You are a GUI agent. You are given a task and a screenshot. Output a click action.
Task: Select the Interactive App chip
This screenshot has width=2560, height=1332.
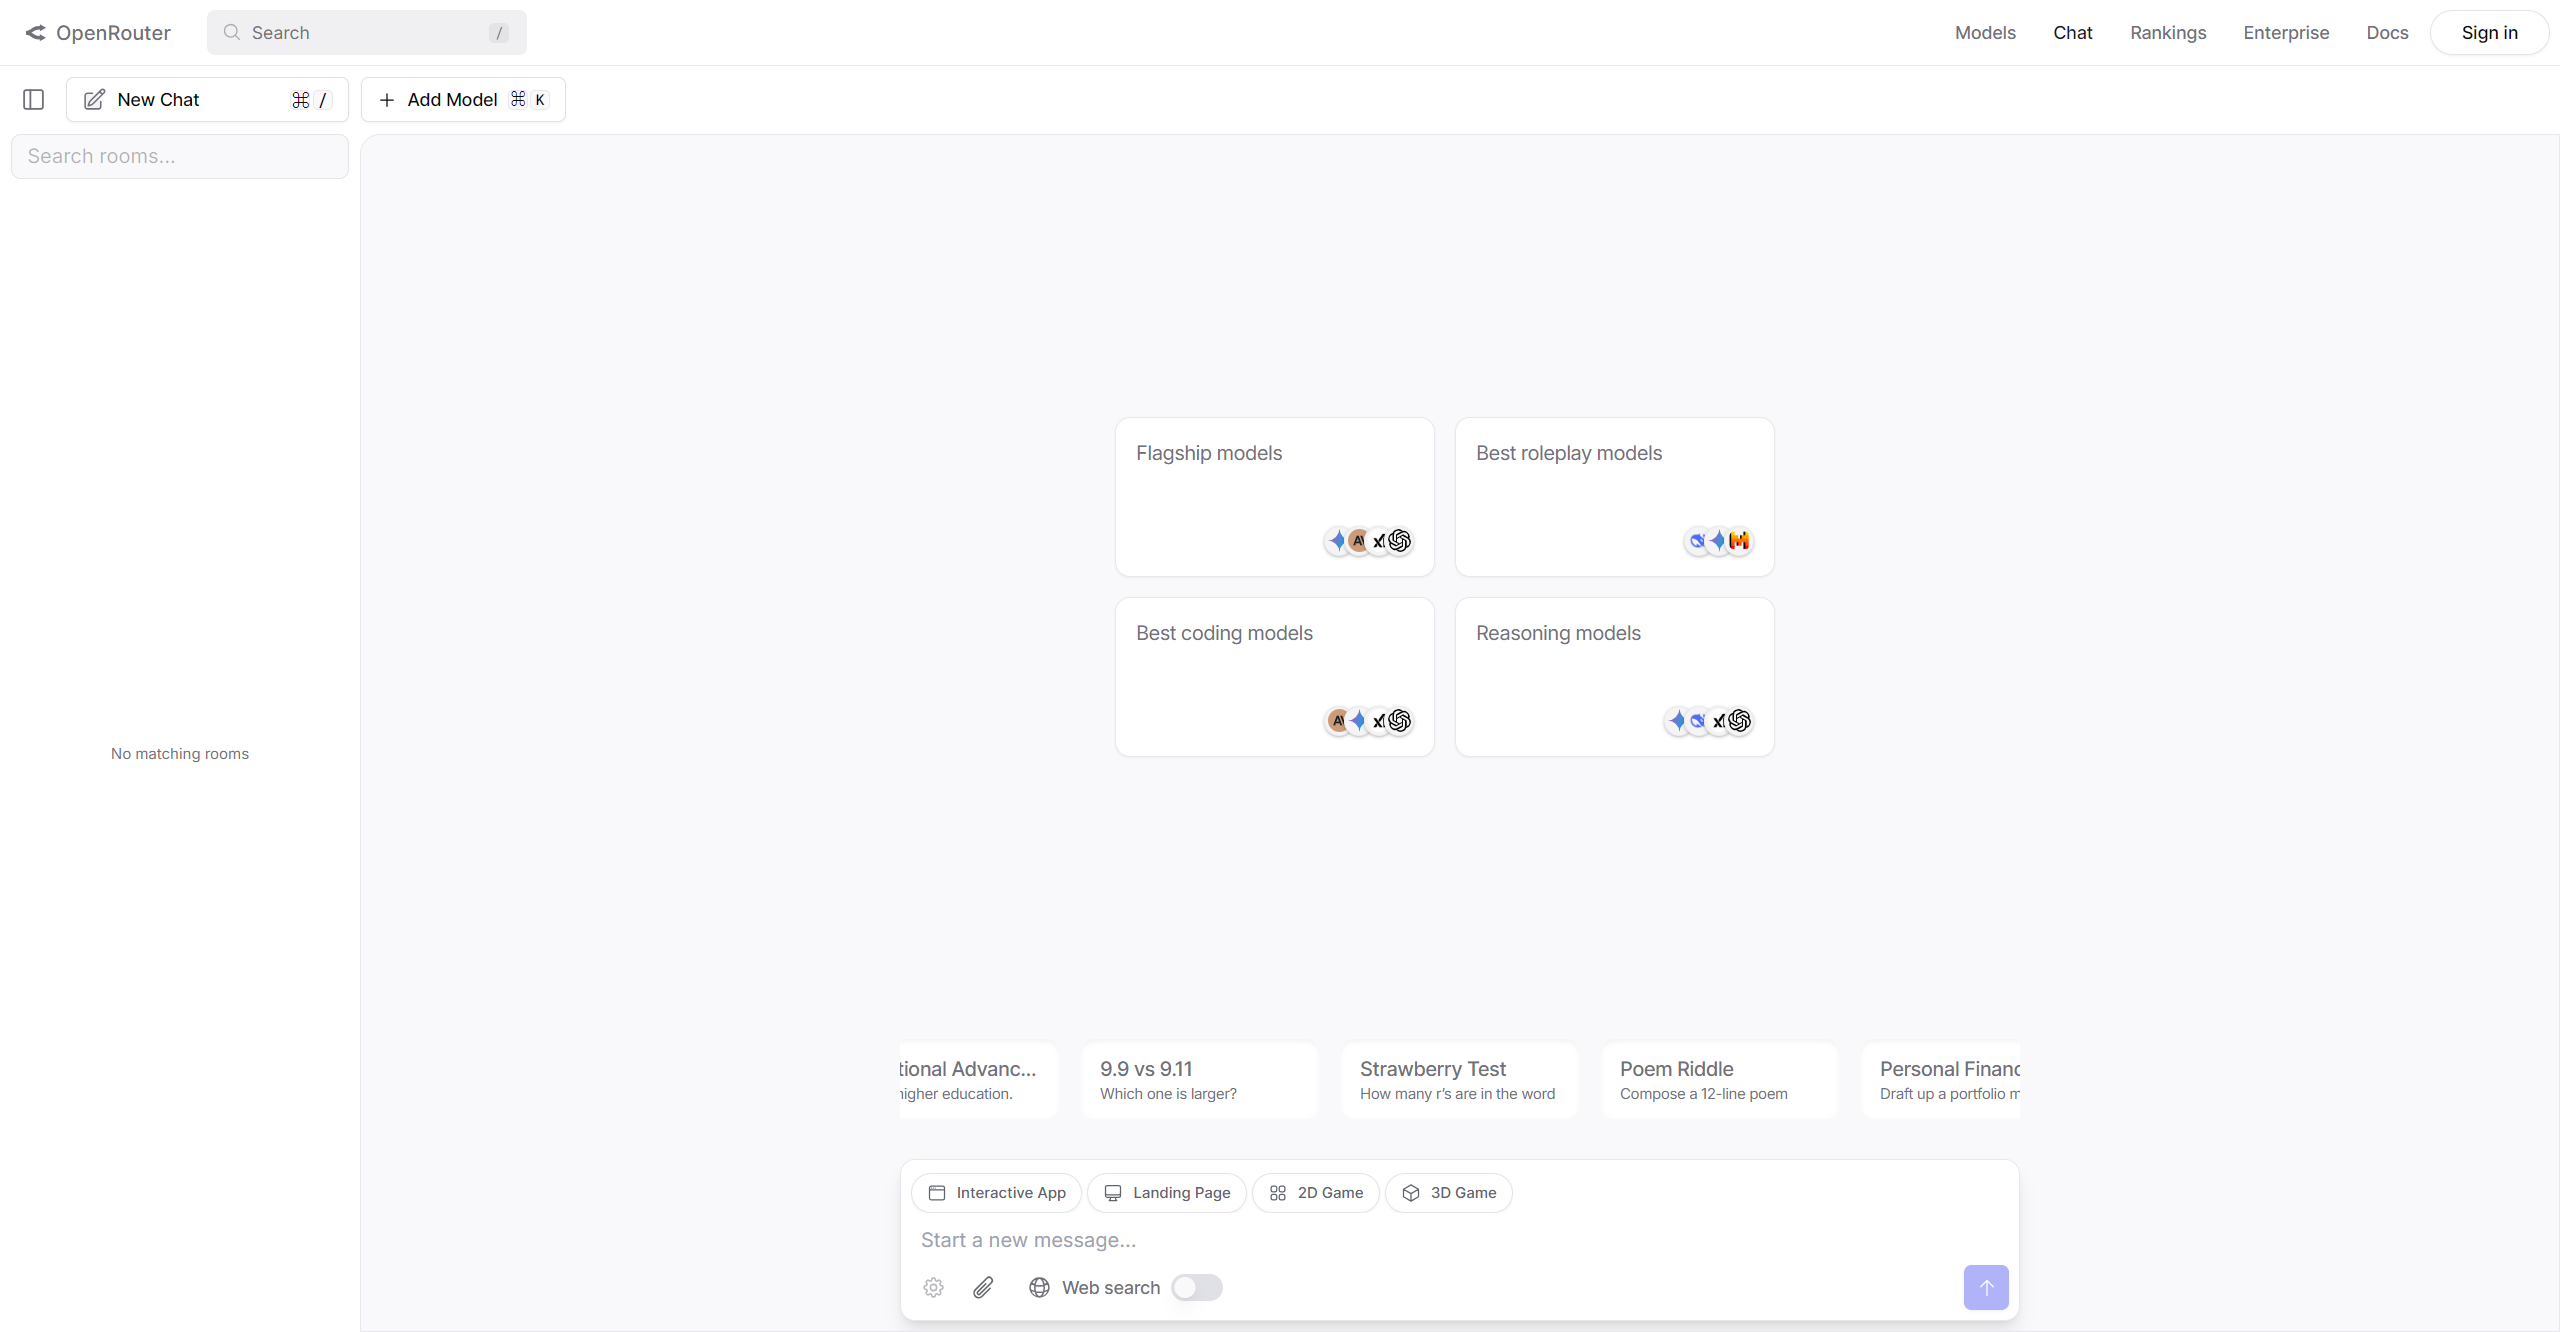[x=996, y=1192]
